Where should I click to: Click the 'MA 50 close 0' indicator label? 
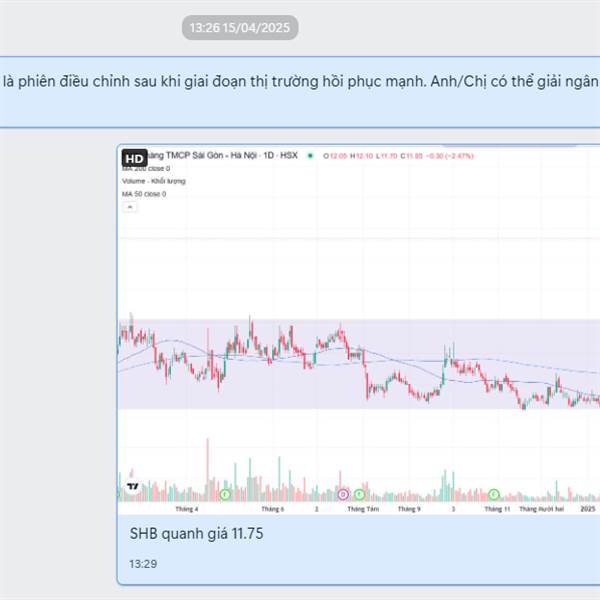click(144, 194)
